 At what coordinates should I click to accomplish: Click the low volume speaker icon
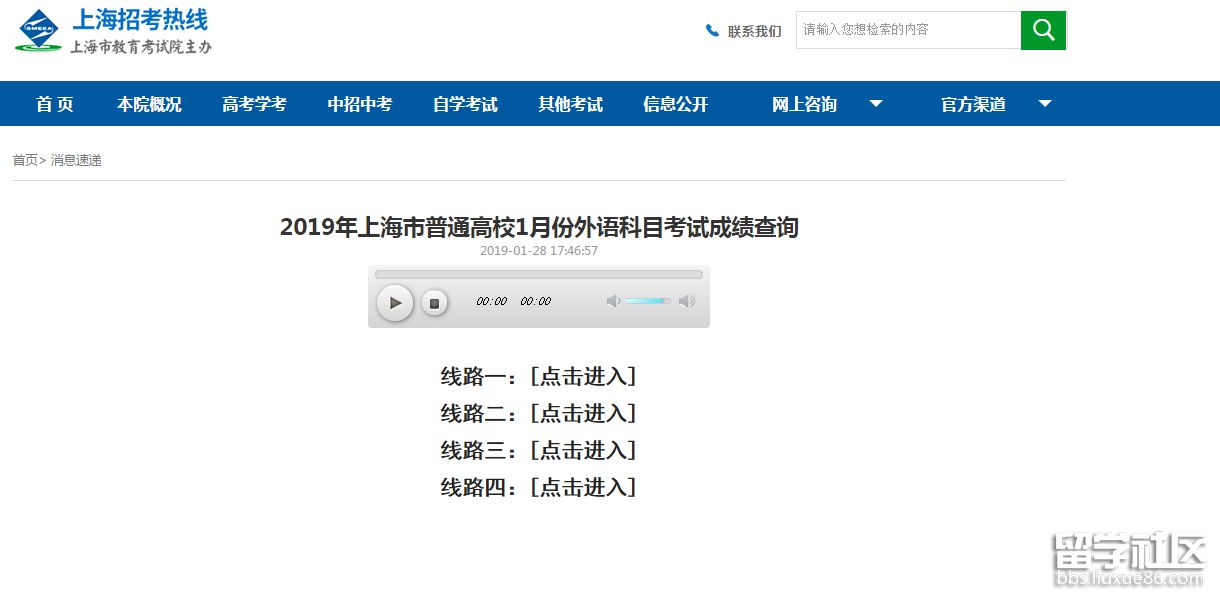pyautogui.click(x=613, y=301)
